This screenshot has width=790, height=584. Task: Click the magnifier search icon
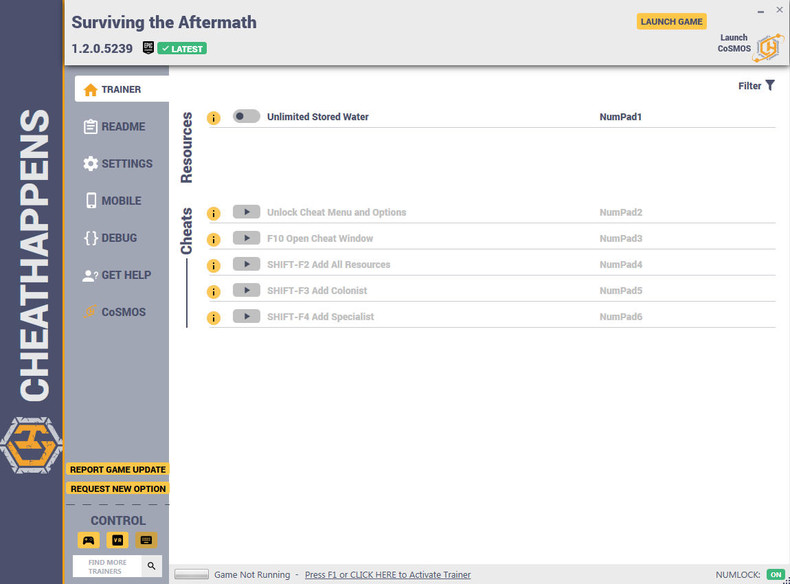click(152, 566)
